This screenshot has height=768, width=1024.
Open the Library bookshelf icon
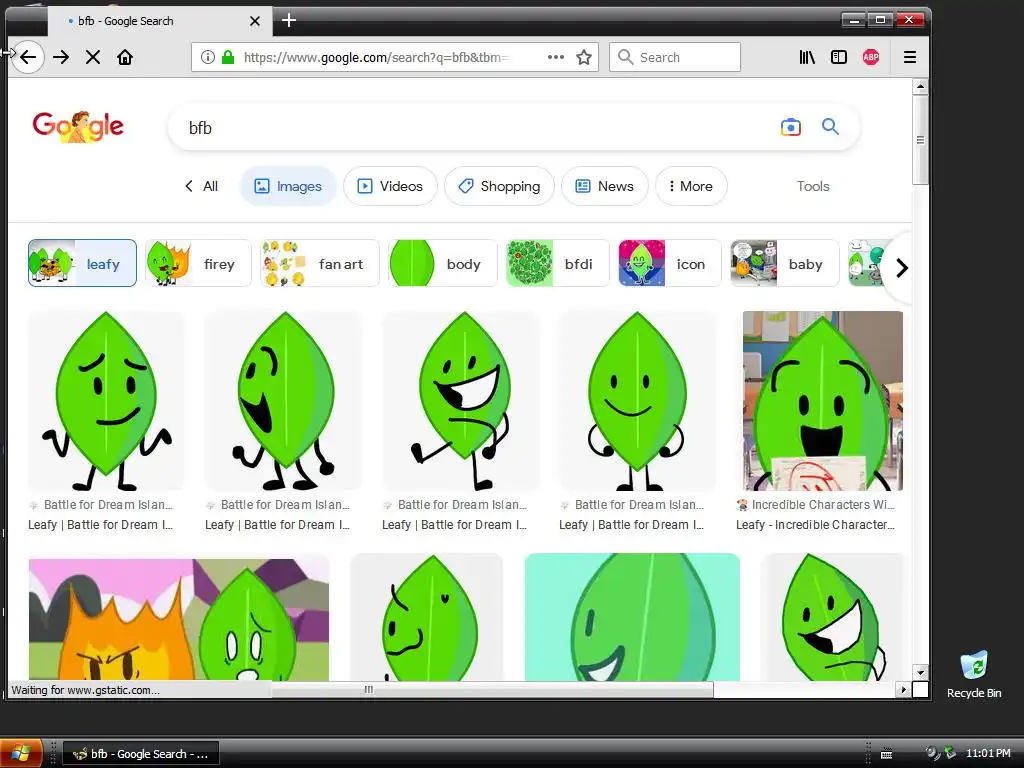[807, 57]
